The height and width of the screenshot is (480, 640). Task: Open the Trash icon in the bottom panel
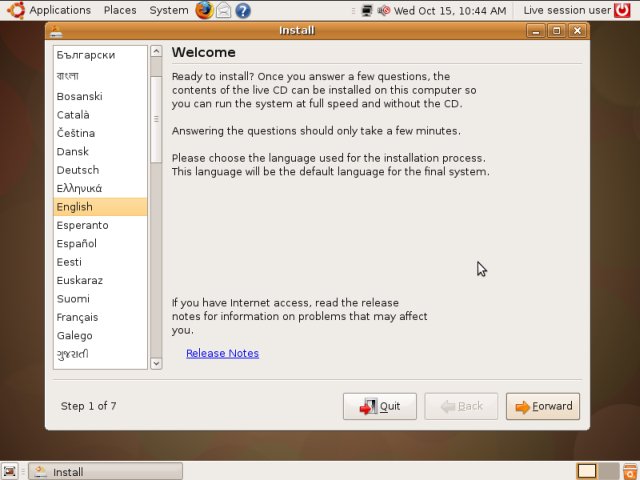(x=631, y=471)
